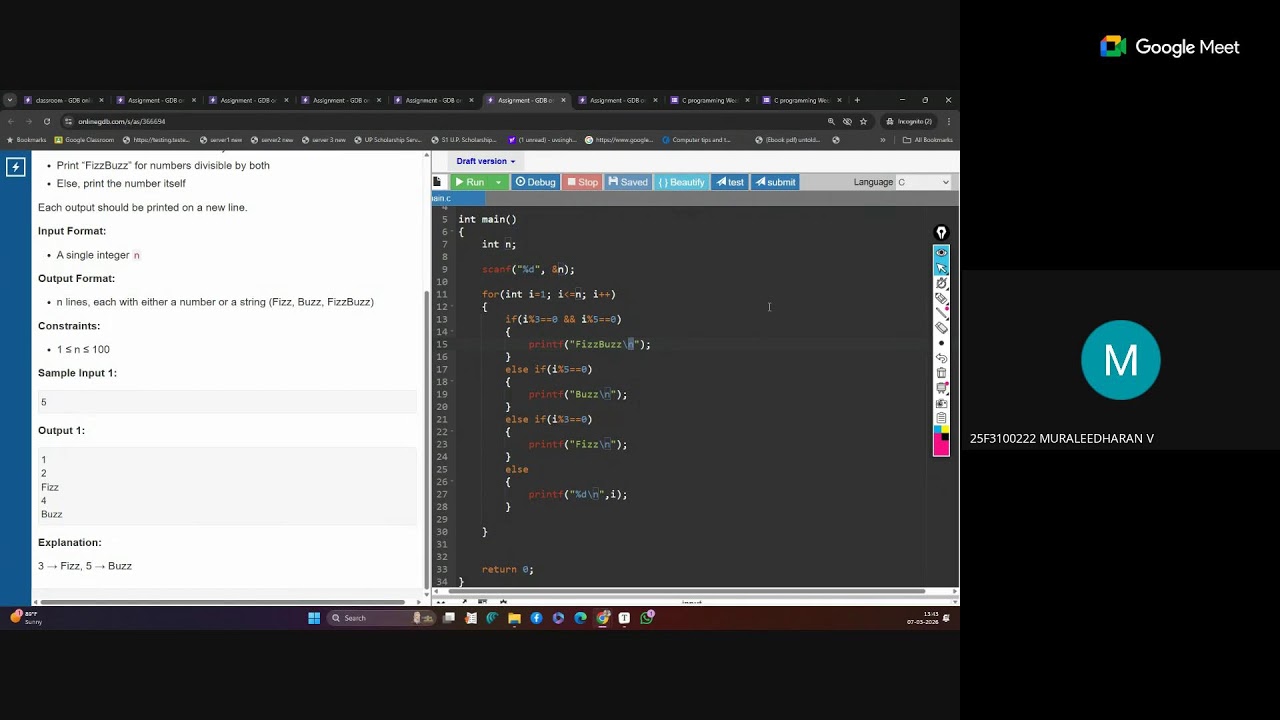
Task: Open the Google Classroom bookmark
Action: (x=84, y=140)
